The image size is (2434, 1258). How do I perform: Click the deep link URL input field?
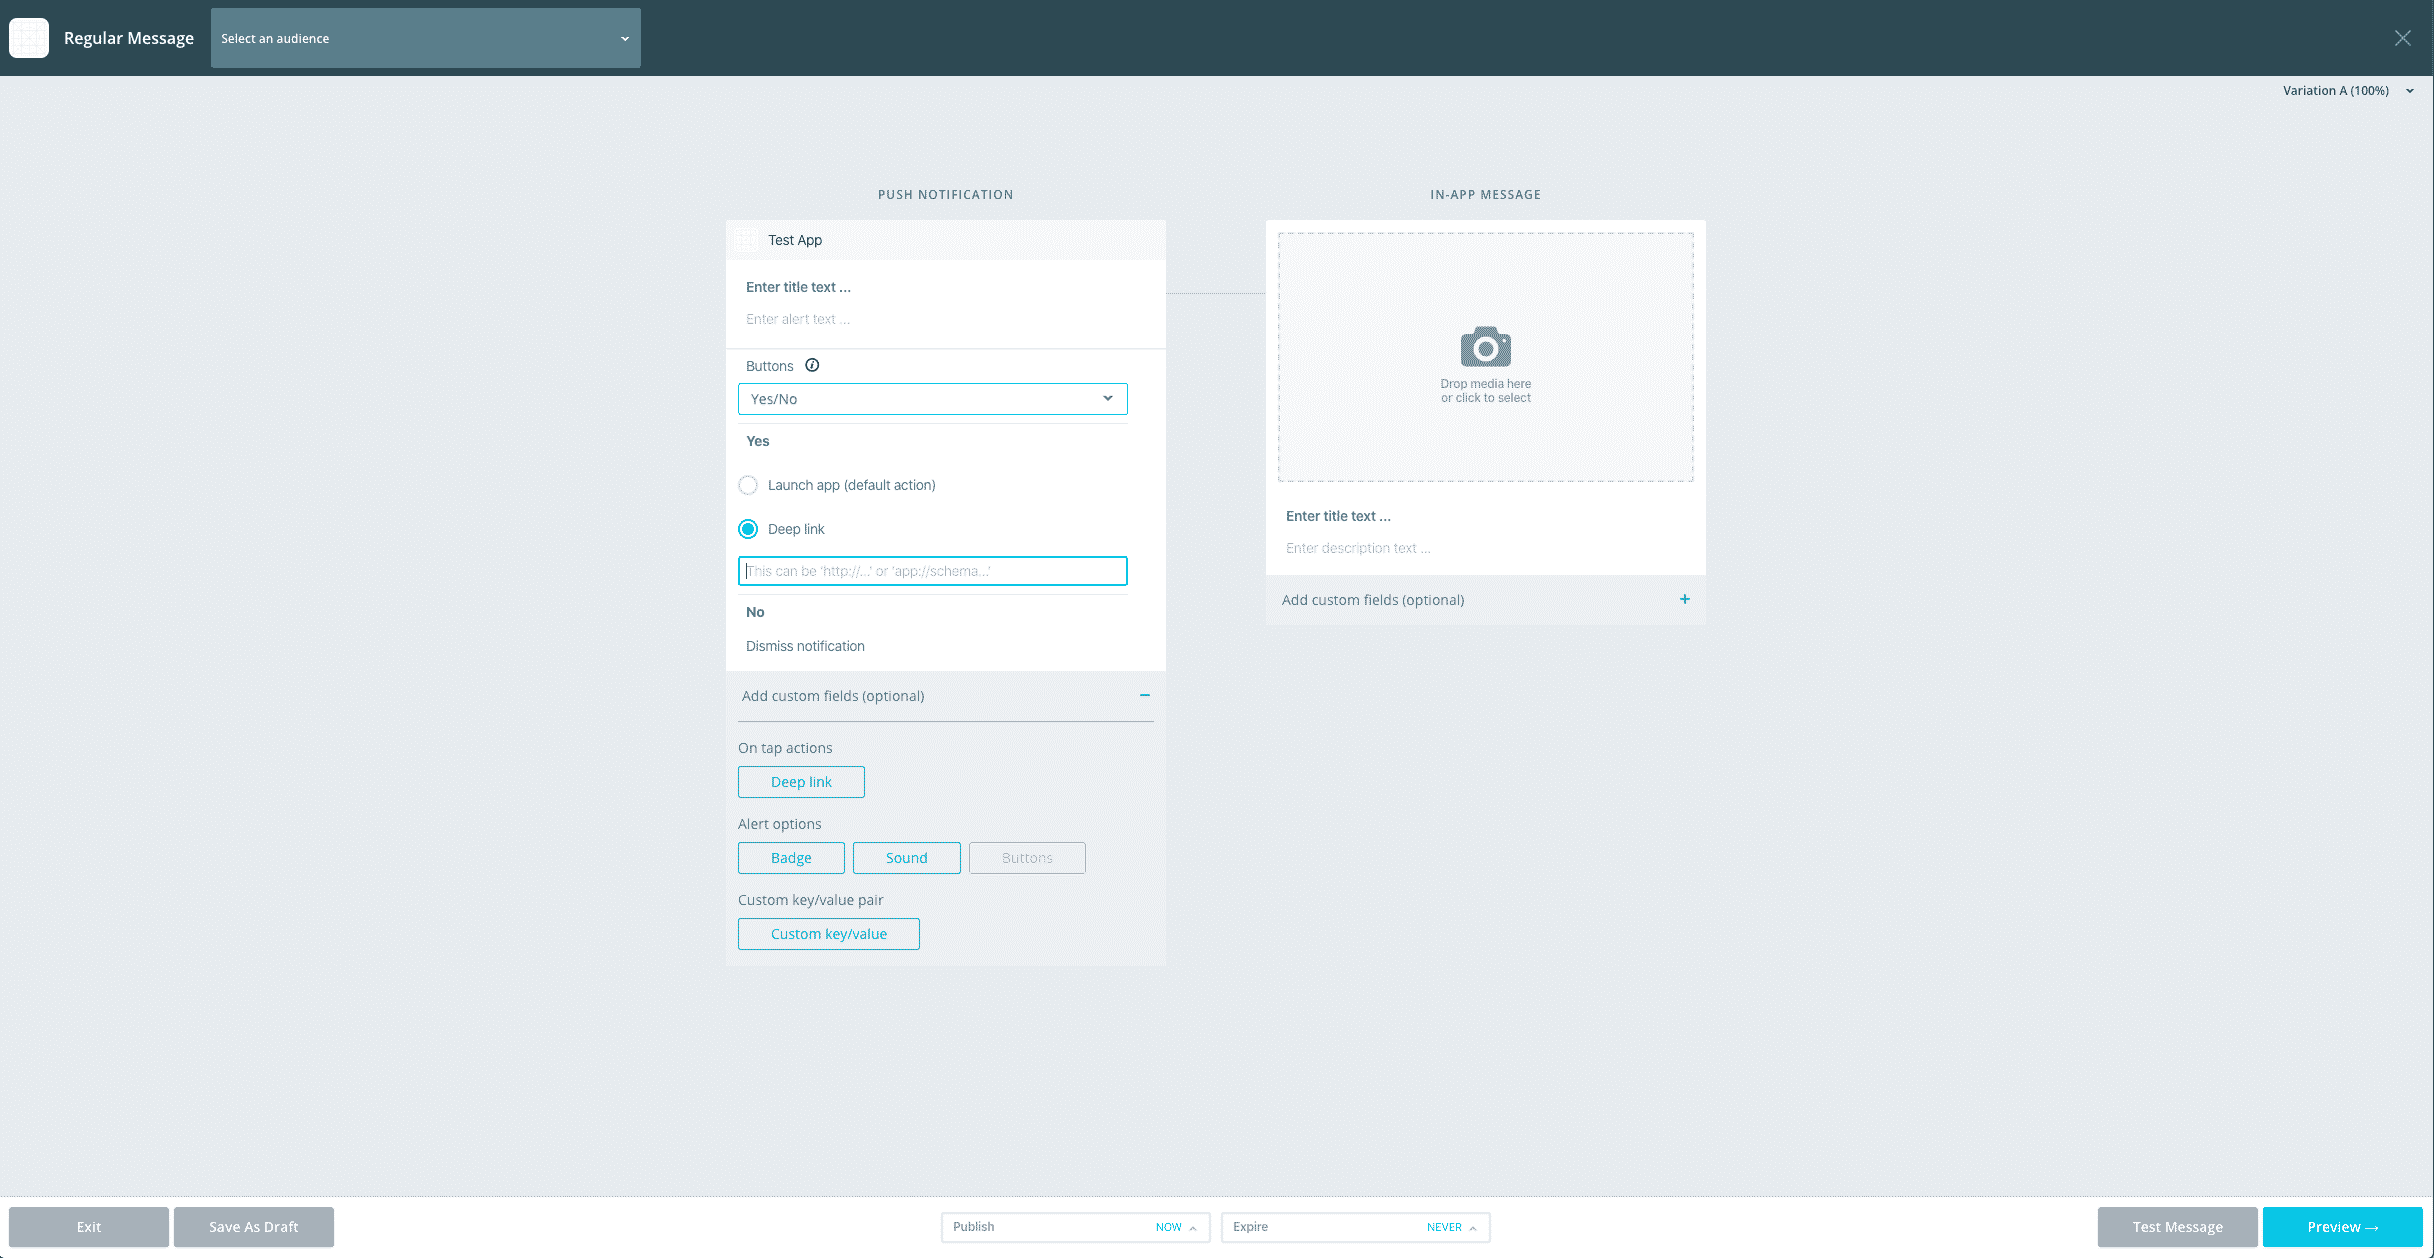[x=932, y=570]
